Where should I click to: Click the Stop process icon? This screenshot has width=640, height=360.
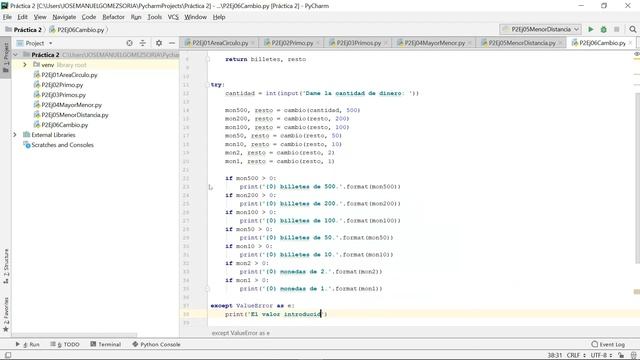[x=617, y=29]
